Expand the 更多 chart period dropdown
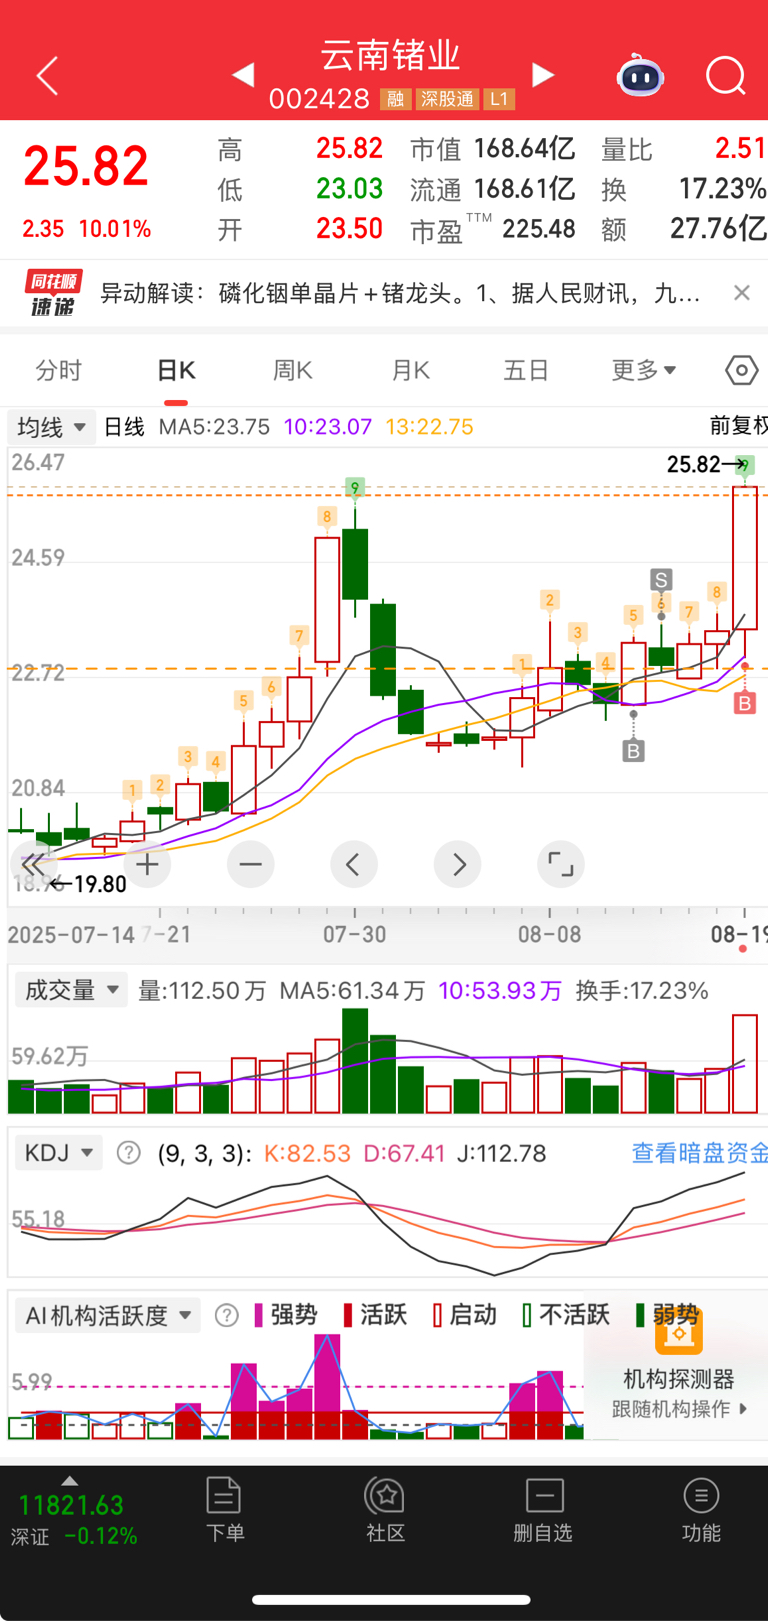This screenshot has width=768, height=1621. [x=644, y=371]
